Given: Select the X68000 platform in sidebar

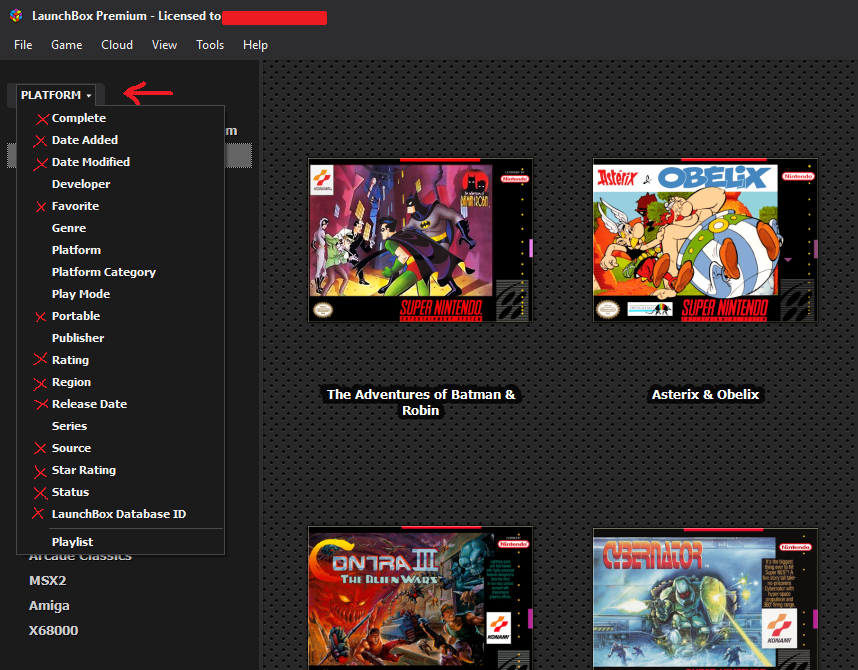Looking at the screenshot, I should click(x=54, y=631).
